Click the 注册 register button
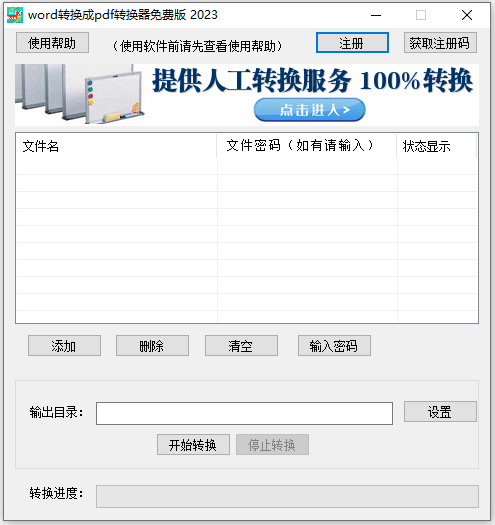 tap(352, 43)
